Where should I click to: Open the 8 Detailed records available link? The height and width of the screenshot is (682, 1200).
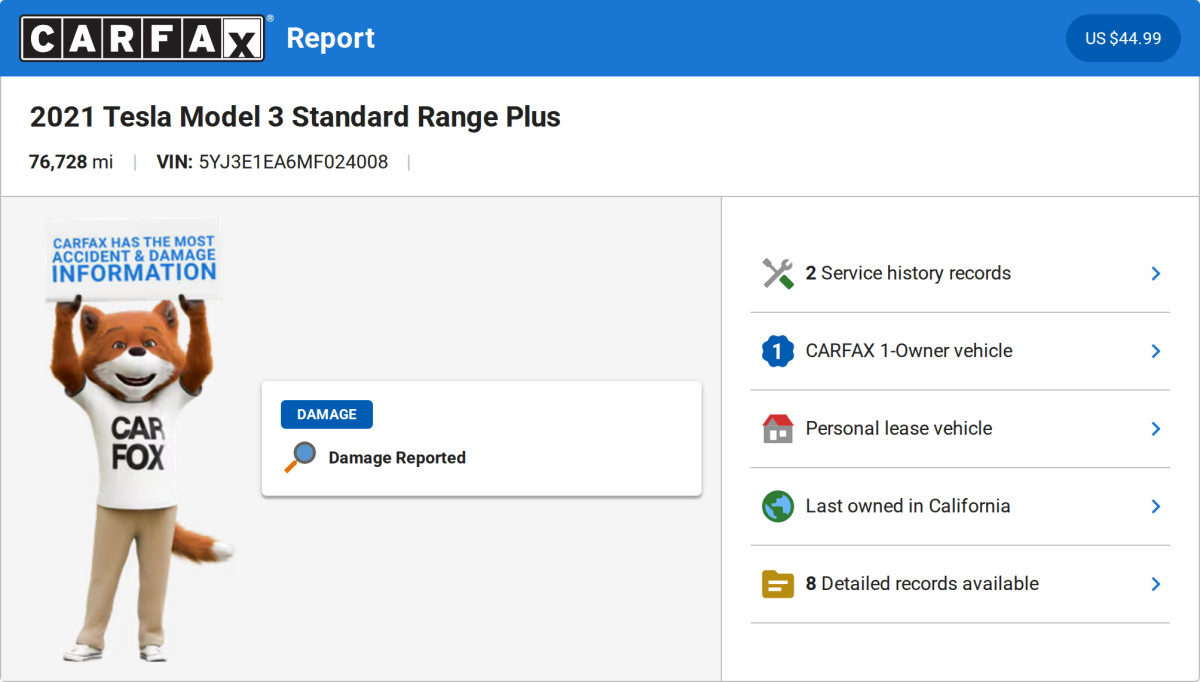pos(922,584)
